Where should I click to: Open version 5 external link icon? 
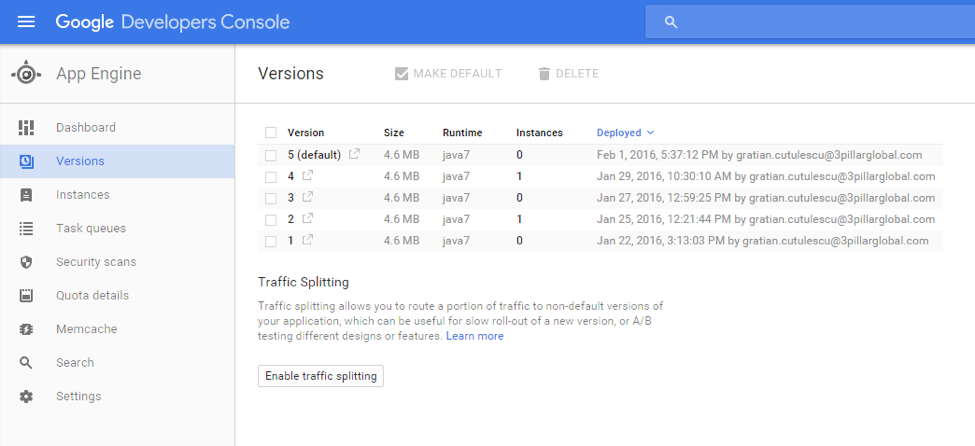point(354,155)
